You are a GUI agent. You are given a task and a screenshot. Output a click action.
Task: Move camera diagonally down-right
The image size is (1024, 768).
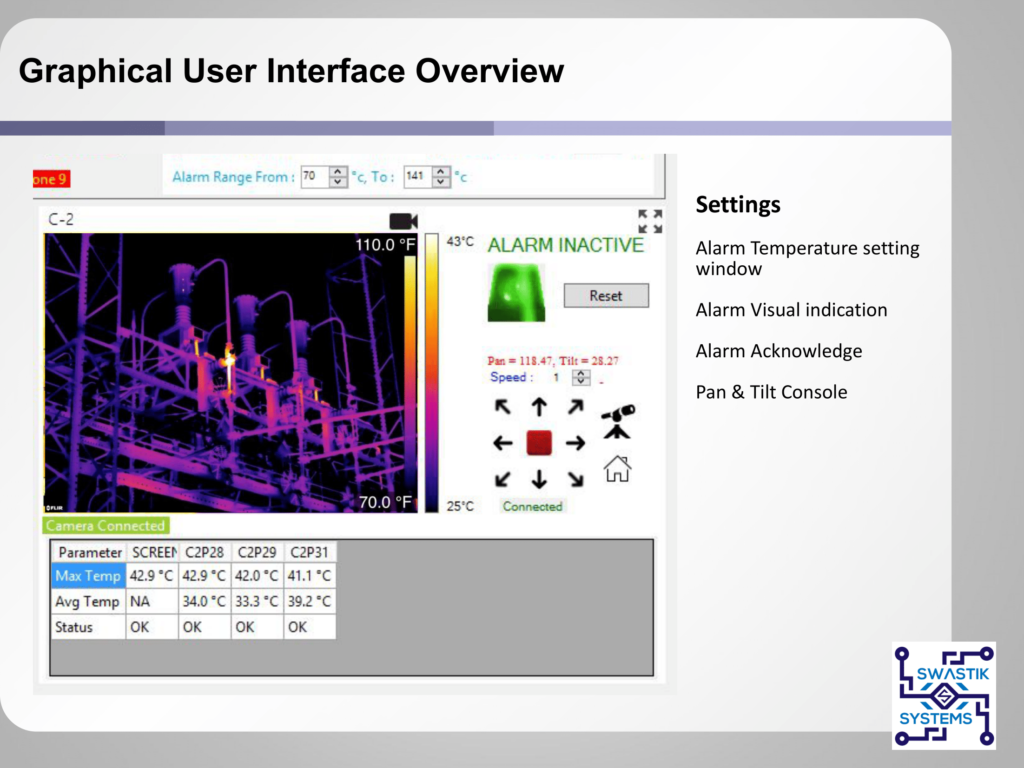575,479
